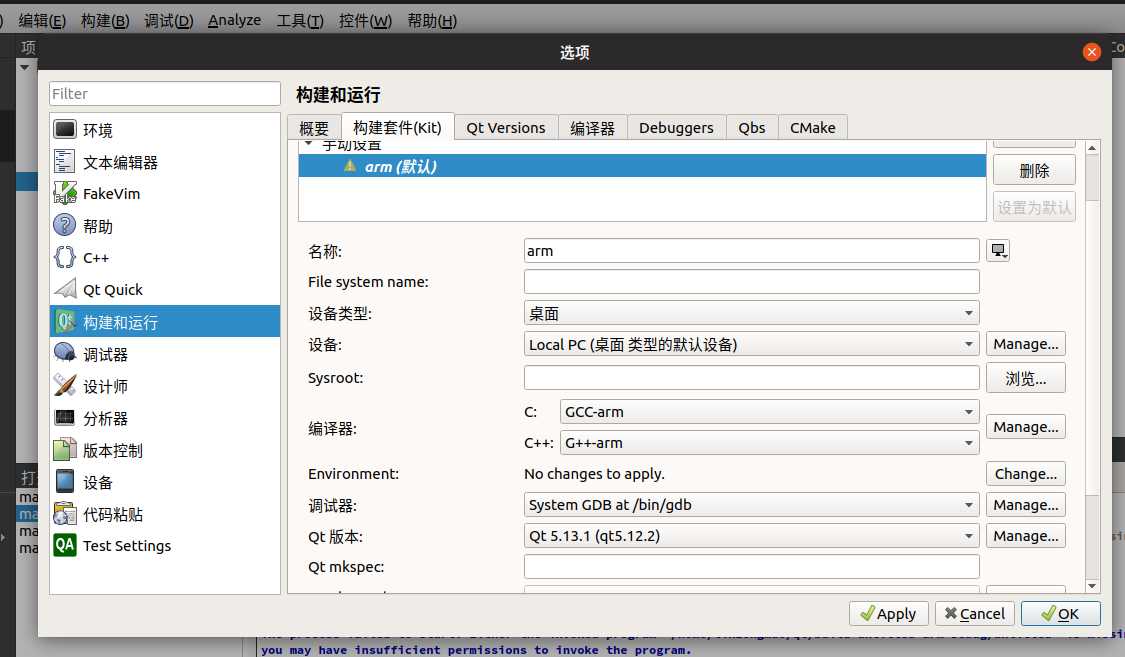
Task: Click the kit settings scrollbar up arrow
Action: pyautogui.click(x=1092, y=147)
